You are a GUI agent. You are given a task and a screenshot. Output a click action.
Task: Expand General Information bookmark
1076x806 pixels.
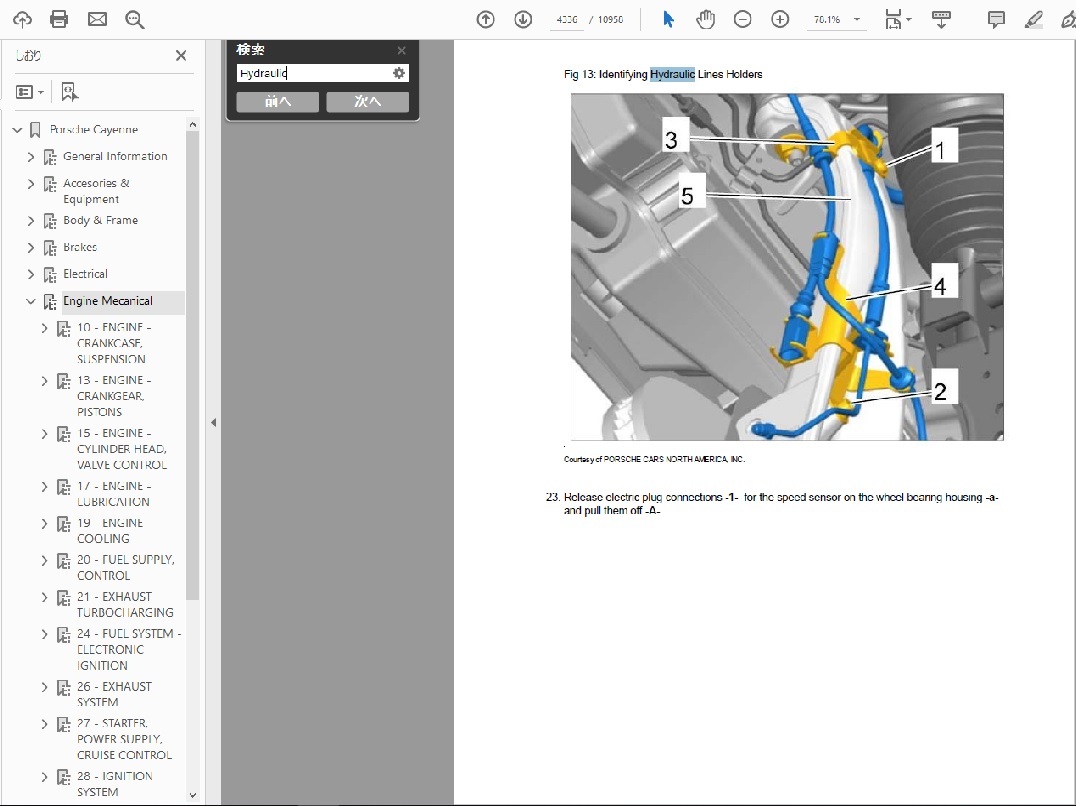pos(31,156)
